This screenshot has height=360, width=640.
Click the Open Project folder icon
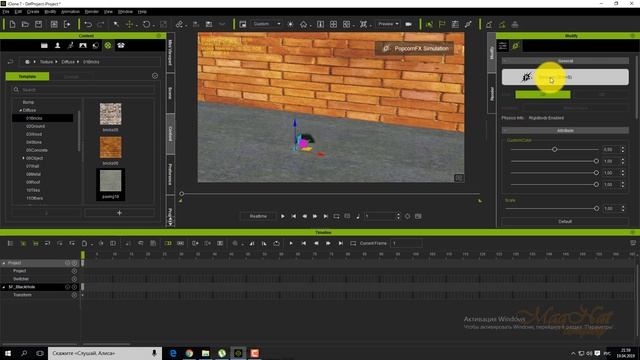25,24
